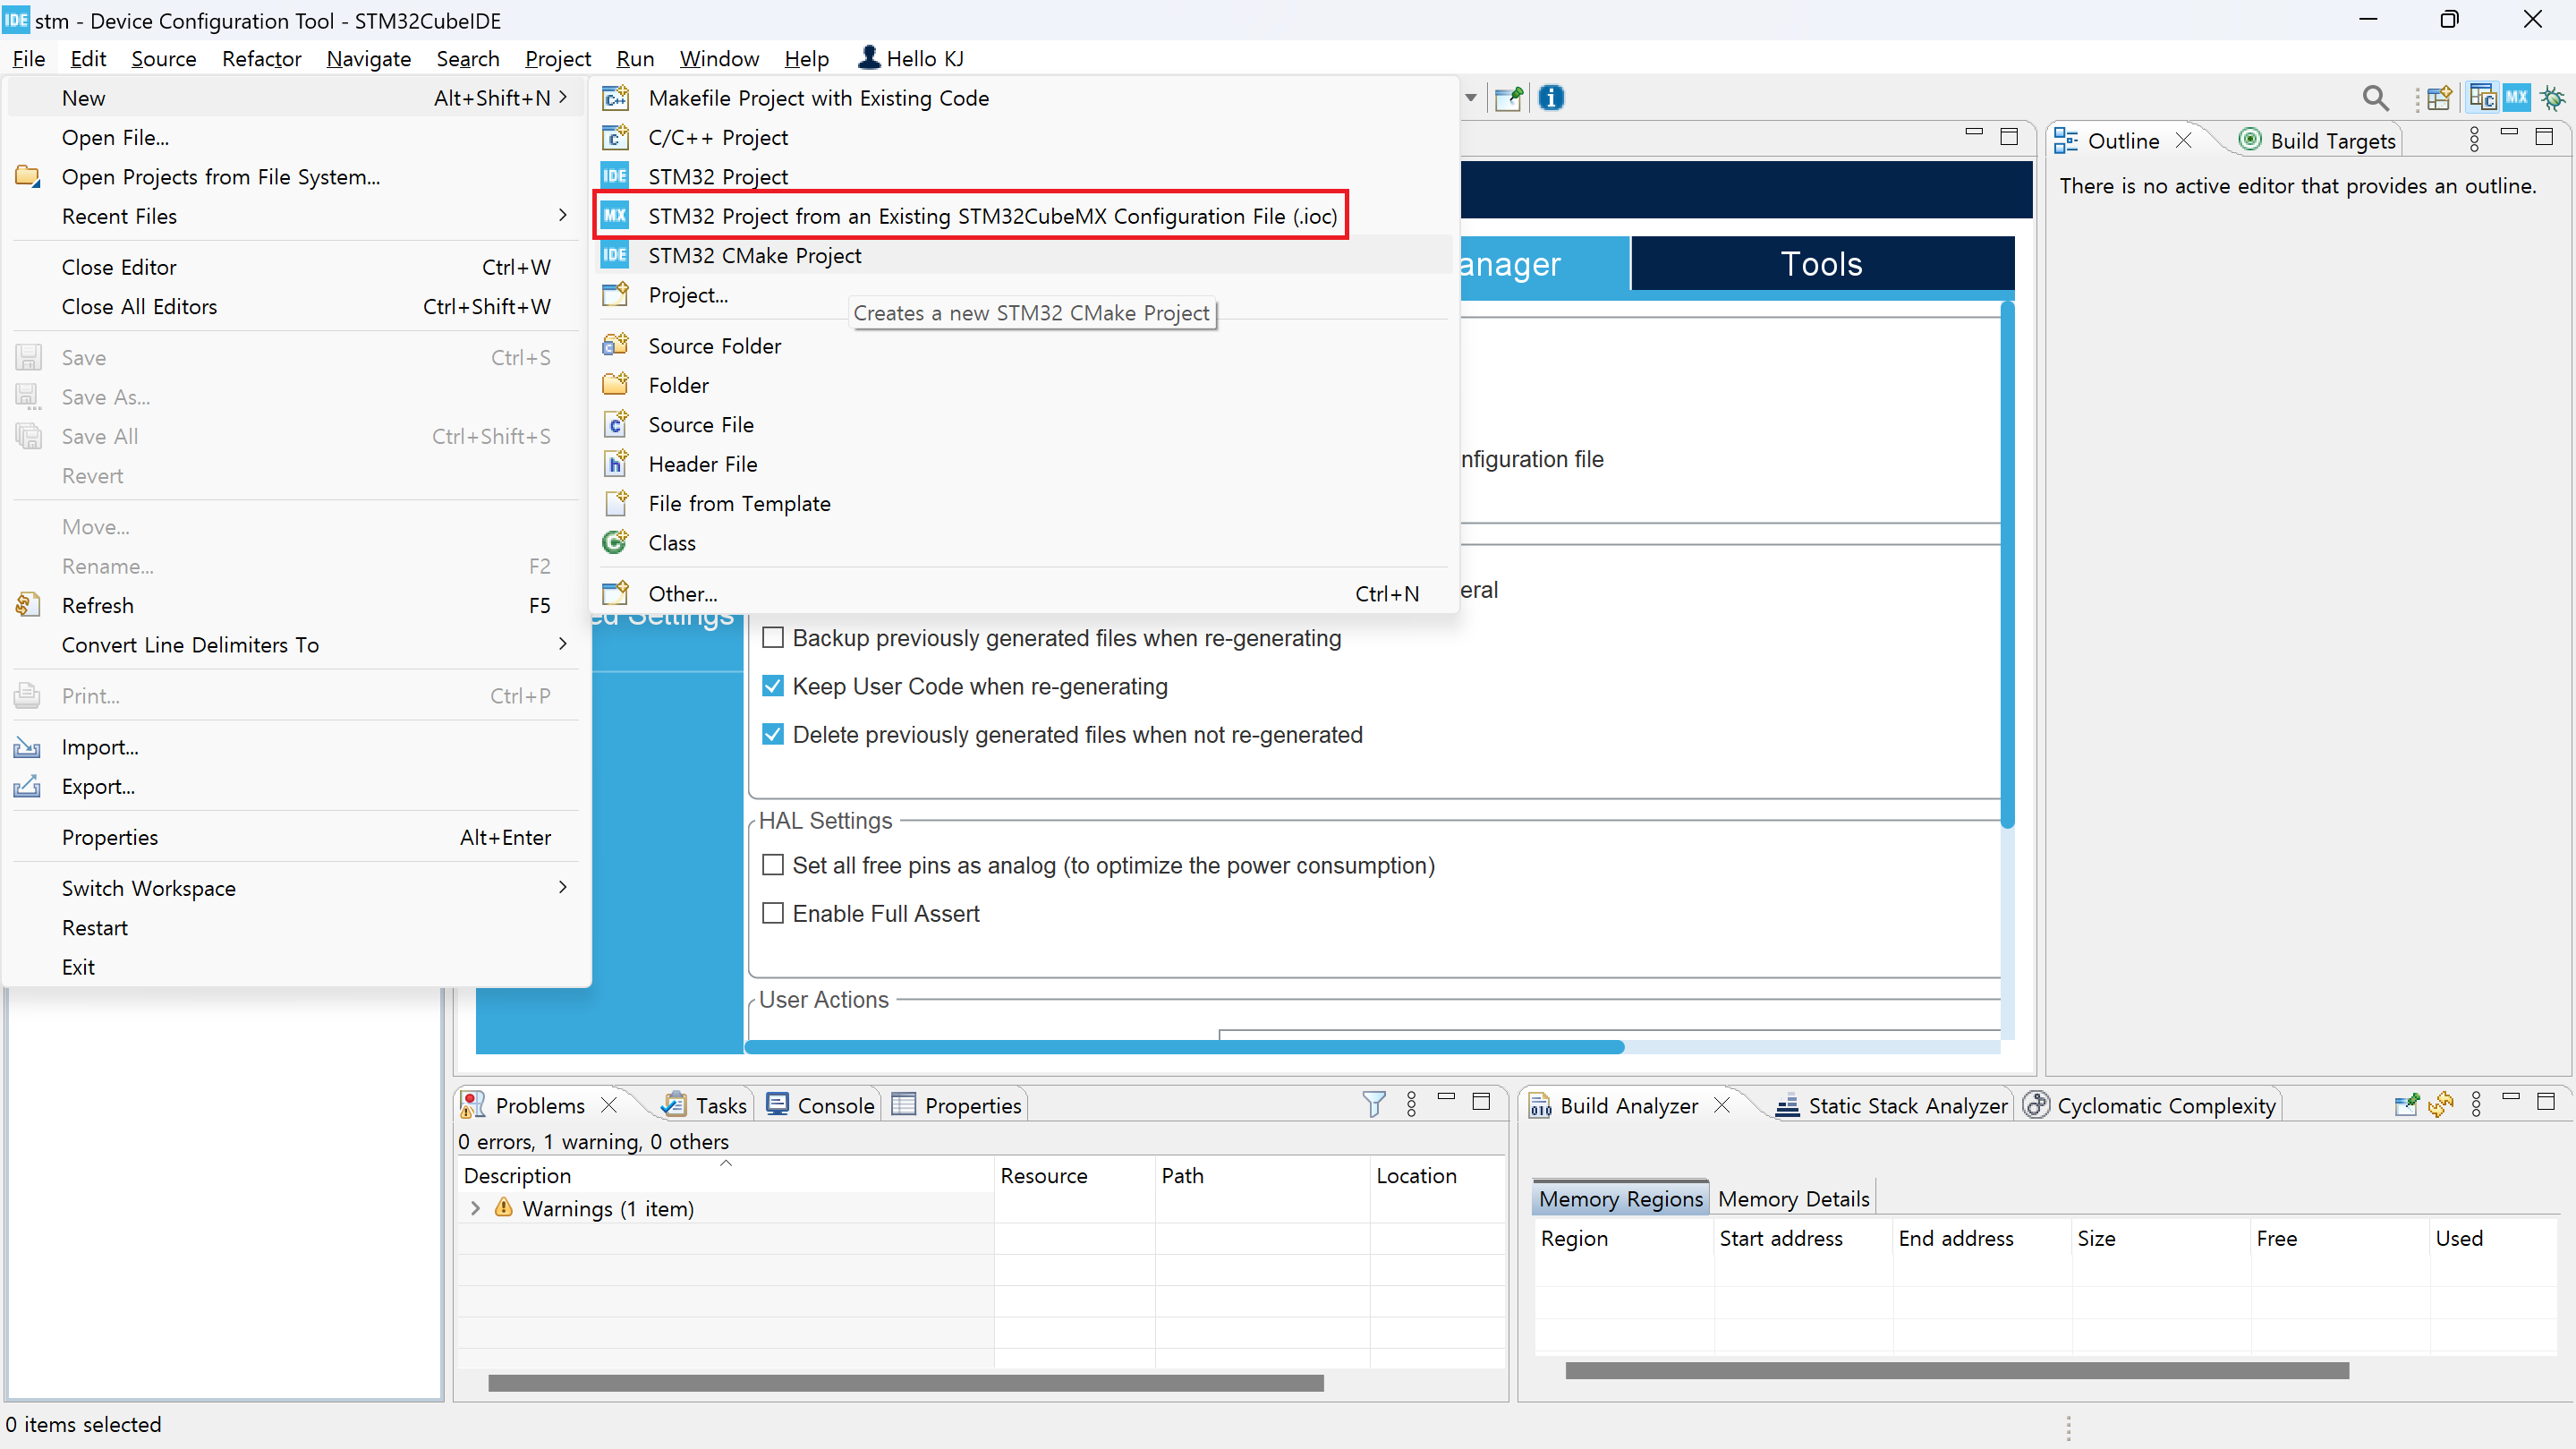The image size is (2576, 1449).
Task: Close the Outline view tab
Action: click(2184, 141)
